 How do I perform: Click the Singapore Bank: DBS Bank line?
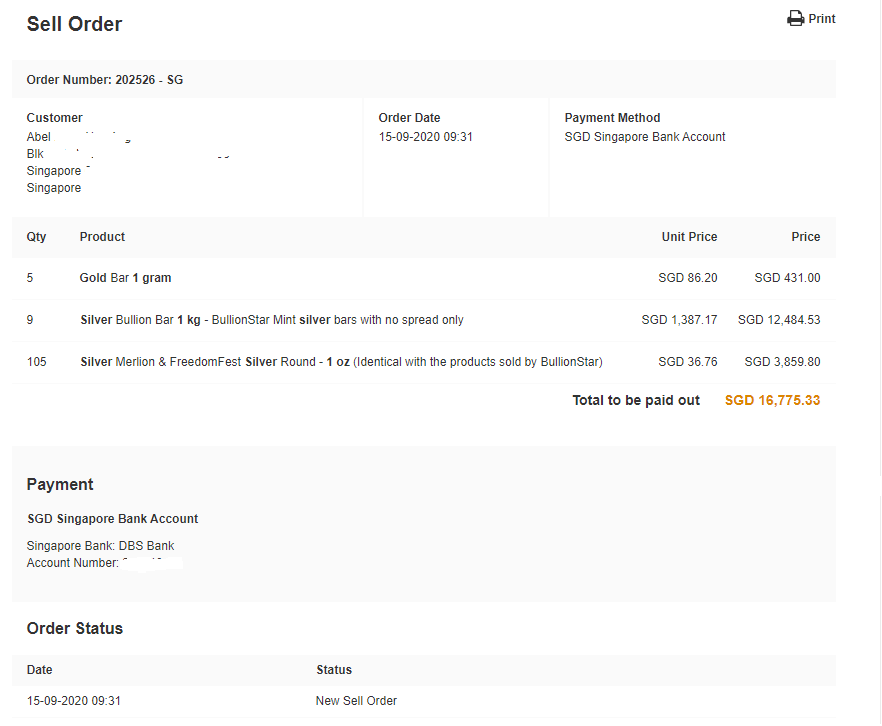(x=101, y=546)
